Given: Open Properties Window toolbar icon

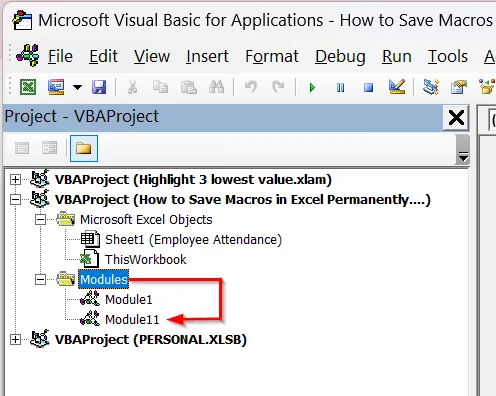Looking at the screenshot, I should [x=459, y=87].
